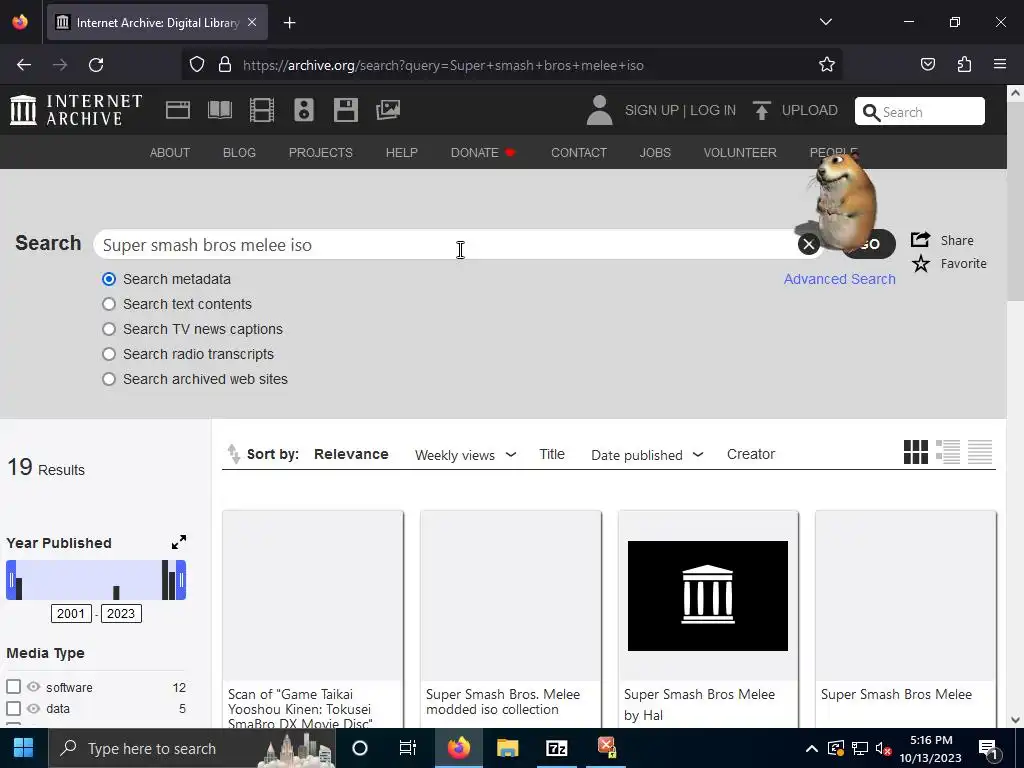The width and height of the screenshot is (1024, 768).
Task: Check the software media type checkbox
Action: (x=13, y=686)
